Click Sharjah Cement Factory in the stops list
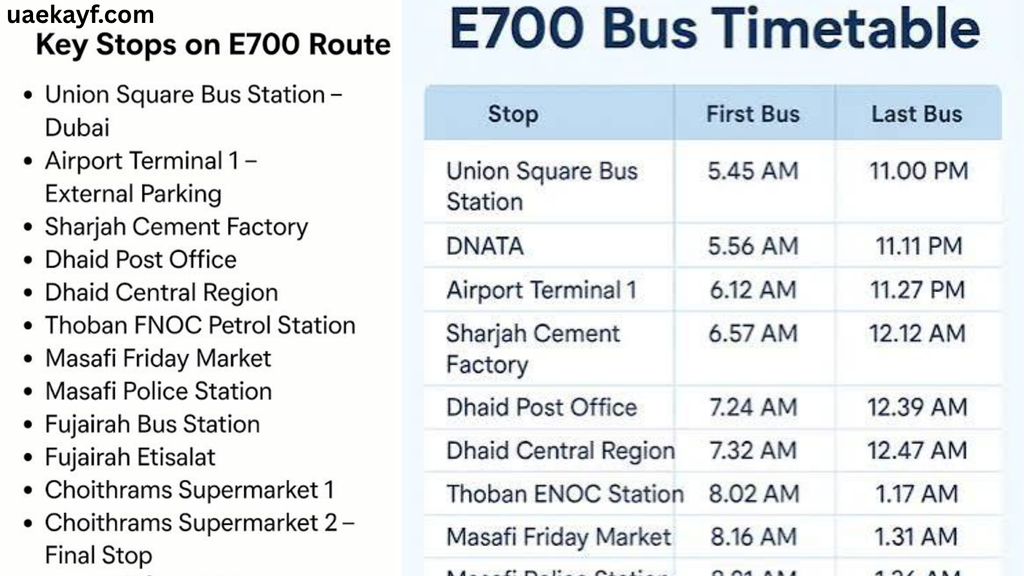 click(x=176, y=227)
